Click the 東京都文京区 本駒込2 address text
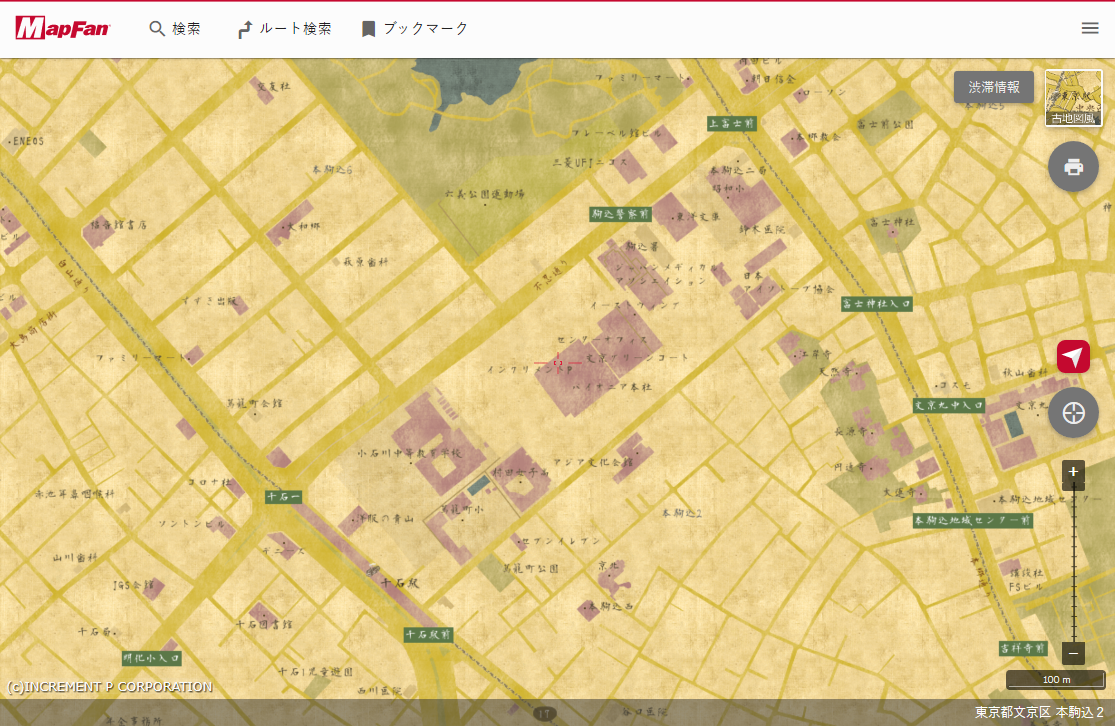1115x726 pixels. (x=1039, y=712)
